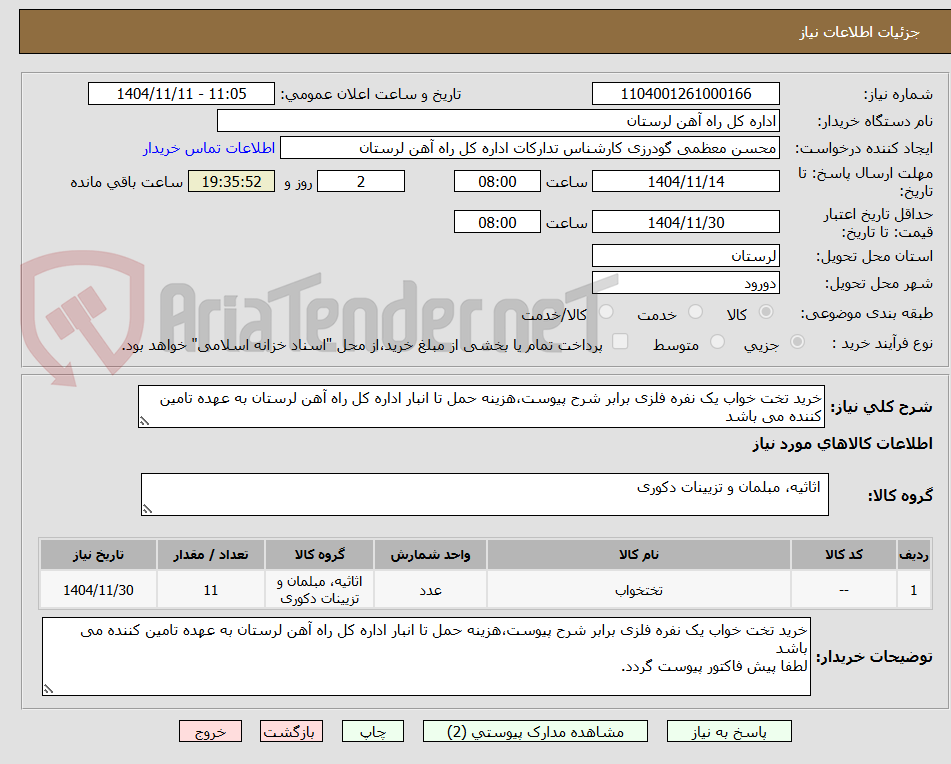
Task: Click the response deadline date 1404/11/14
Action: click(685, 181)
